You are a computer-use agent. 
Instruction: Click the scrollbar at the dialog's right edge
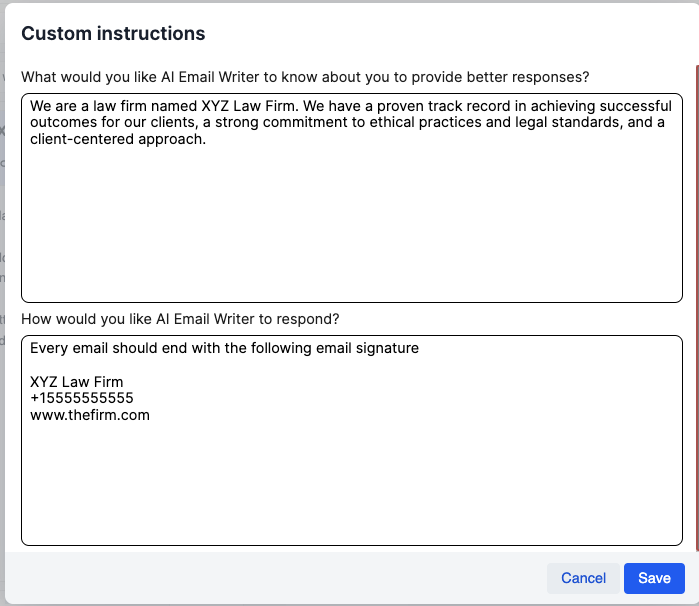tap(696, 300)
